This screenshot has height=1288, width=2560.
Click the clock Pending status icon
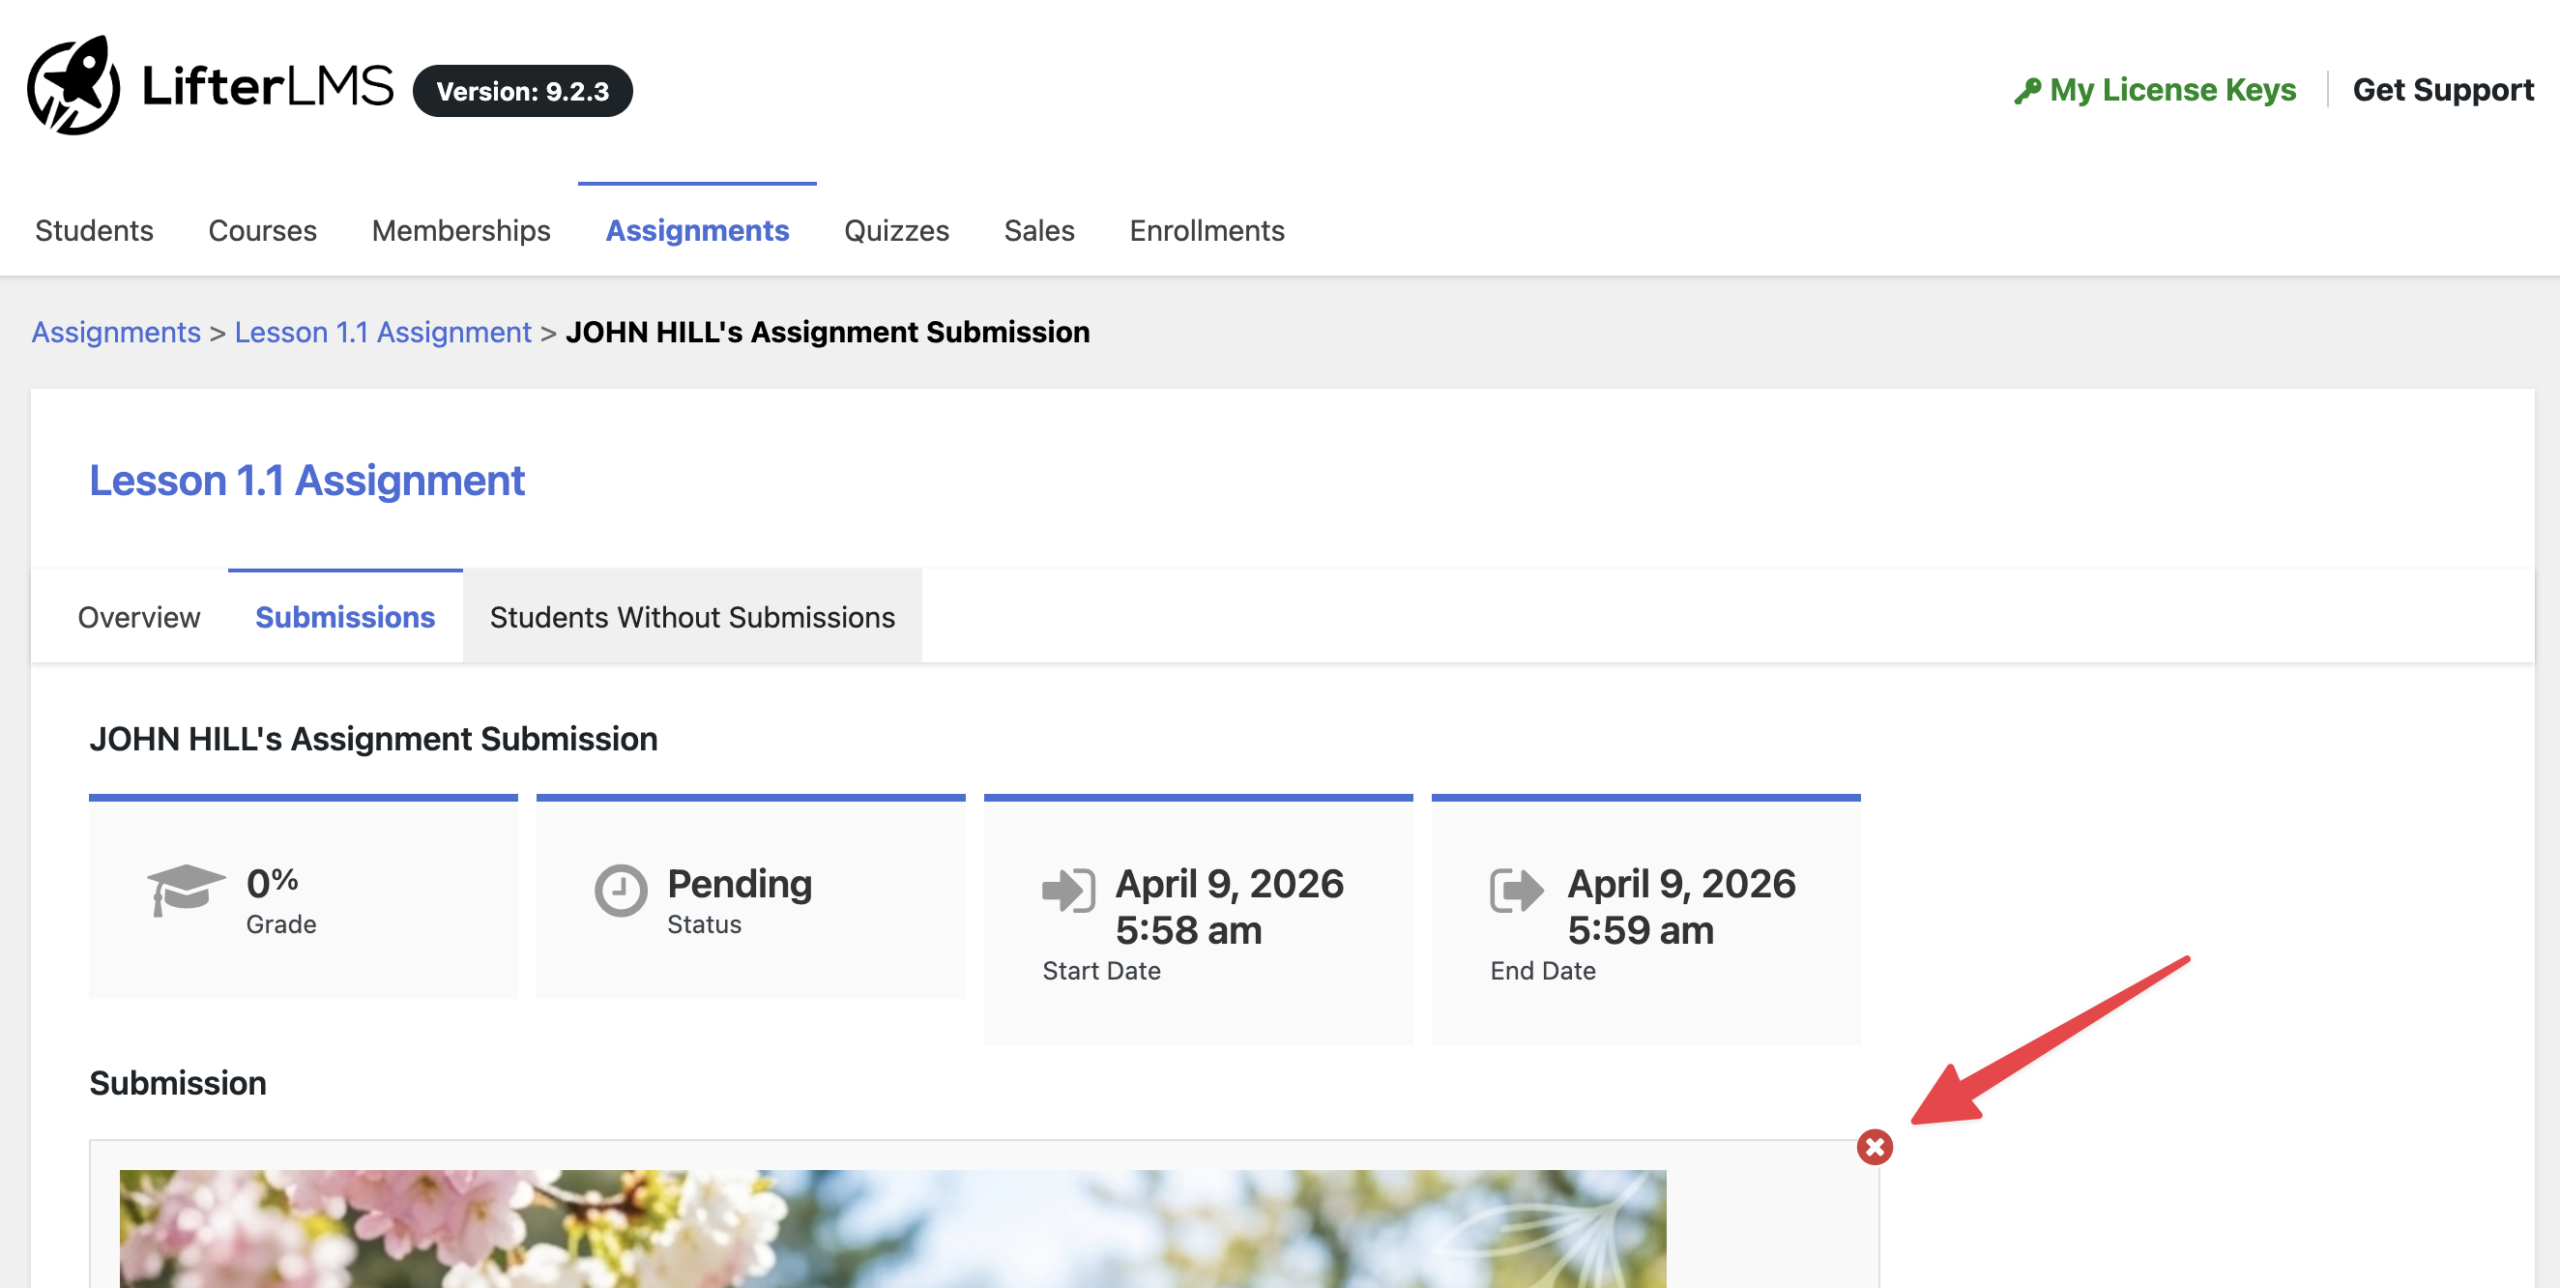pyautogui.click(x=621, y=890)
